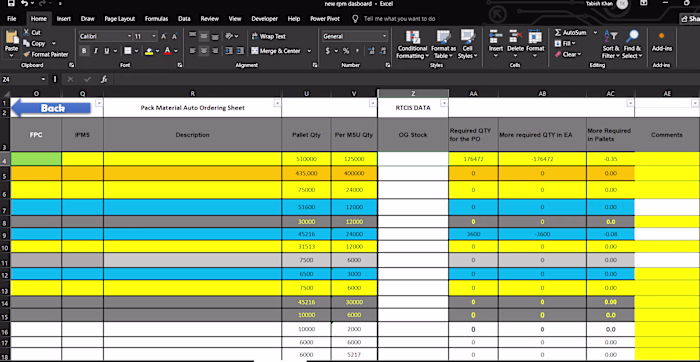Click Decrease Font Size icon
This screenshot has height=362, width=700.
[175, 36]
